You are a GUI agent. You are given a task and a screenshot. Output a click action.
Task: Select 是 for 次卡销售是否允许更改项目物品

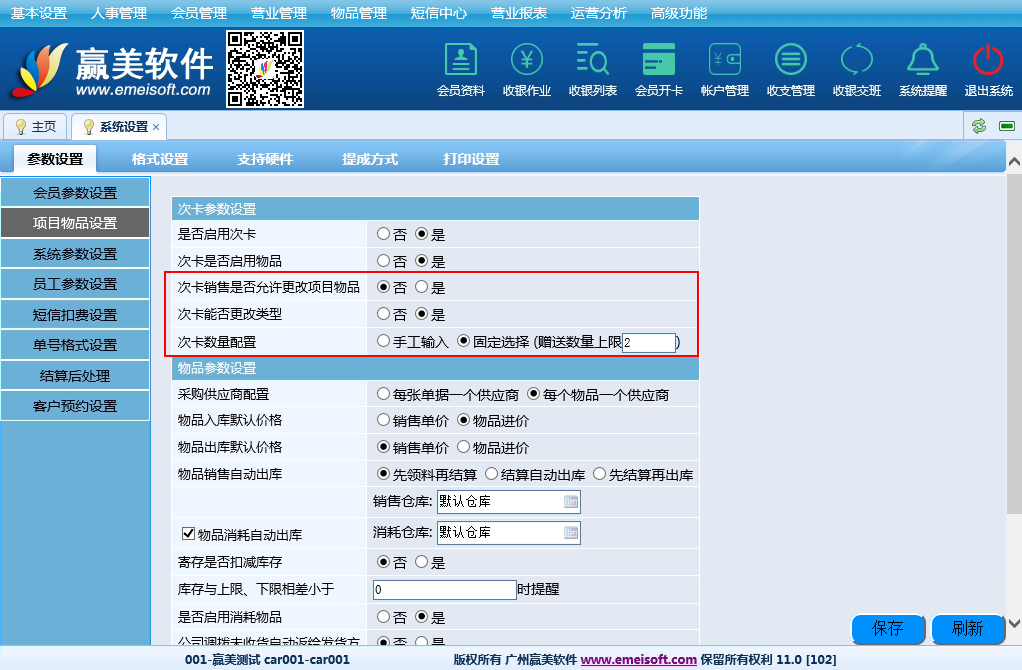[x=421, y=287]
